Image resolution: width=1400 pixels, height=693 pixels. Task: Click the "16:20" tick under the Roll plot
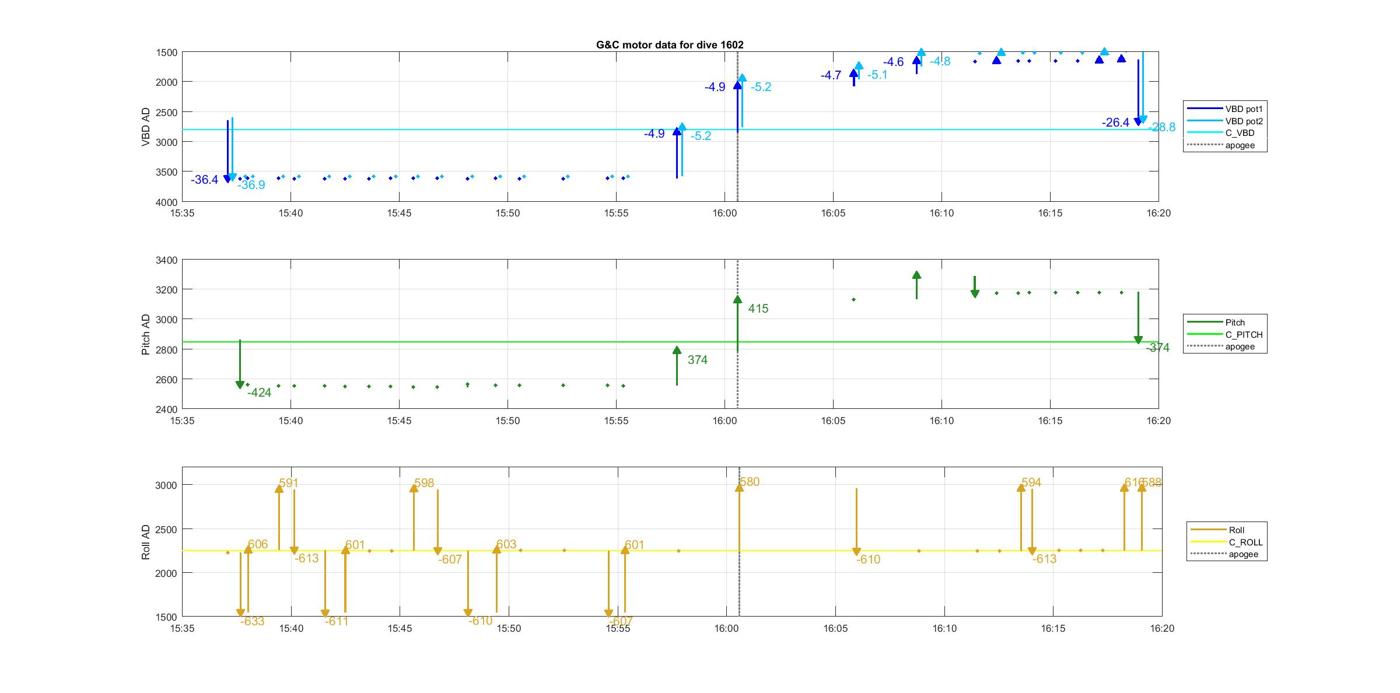point(1162,629)
